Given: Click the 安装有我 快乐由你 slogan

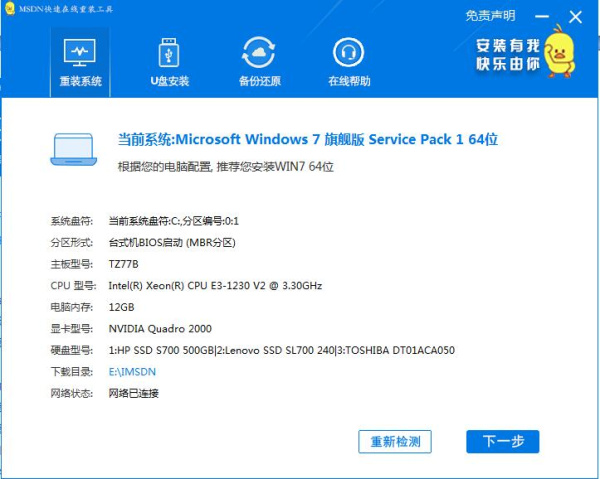Looking at the screenshot, I should point(508,55).
